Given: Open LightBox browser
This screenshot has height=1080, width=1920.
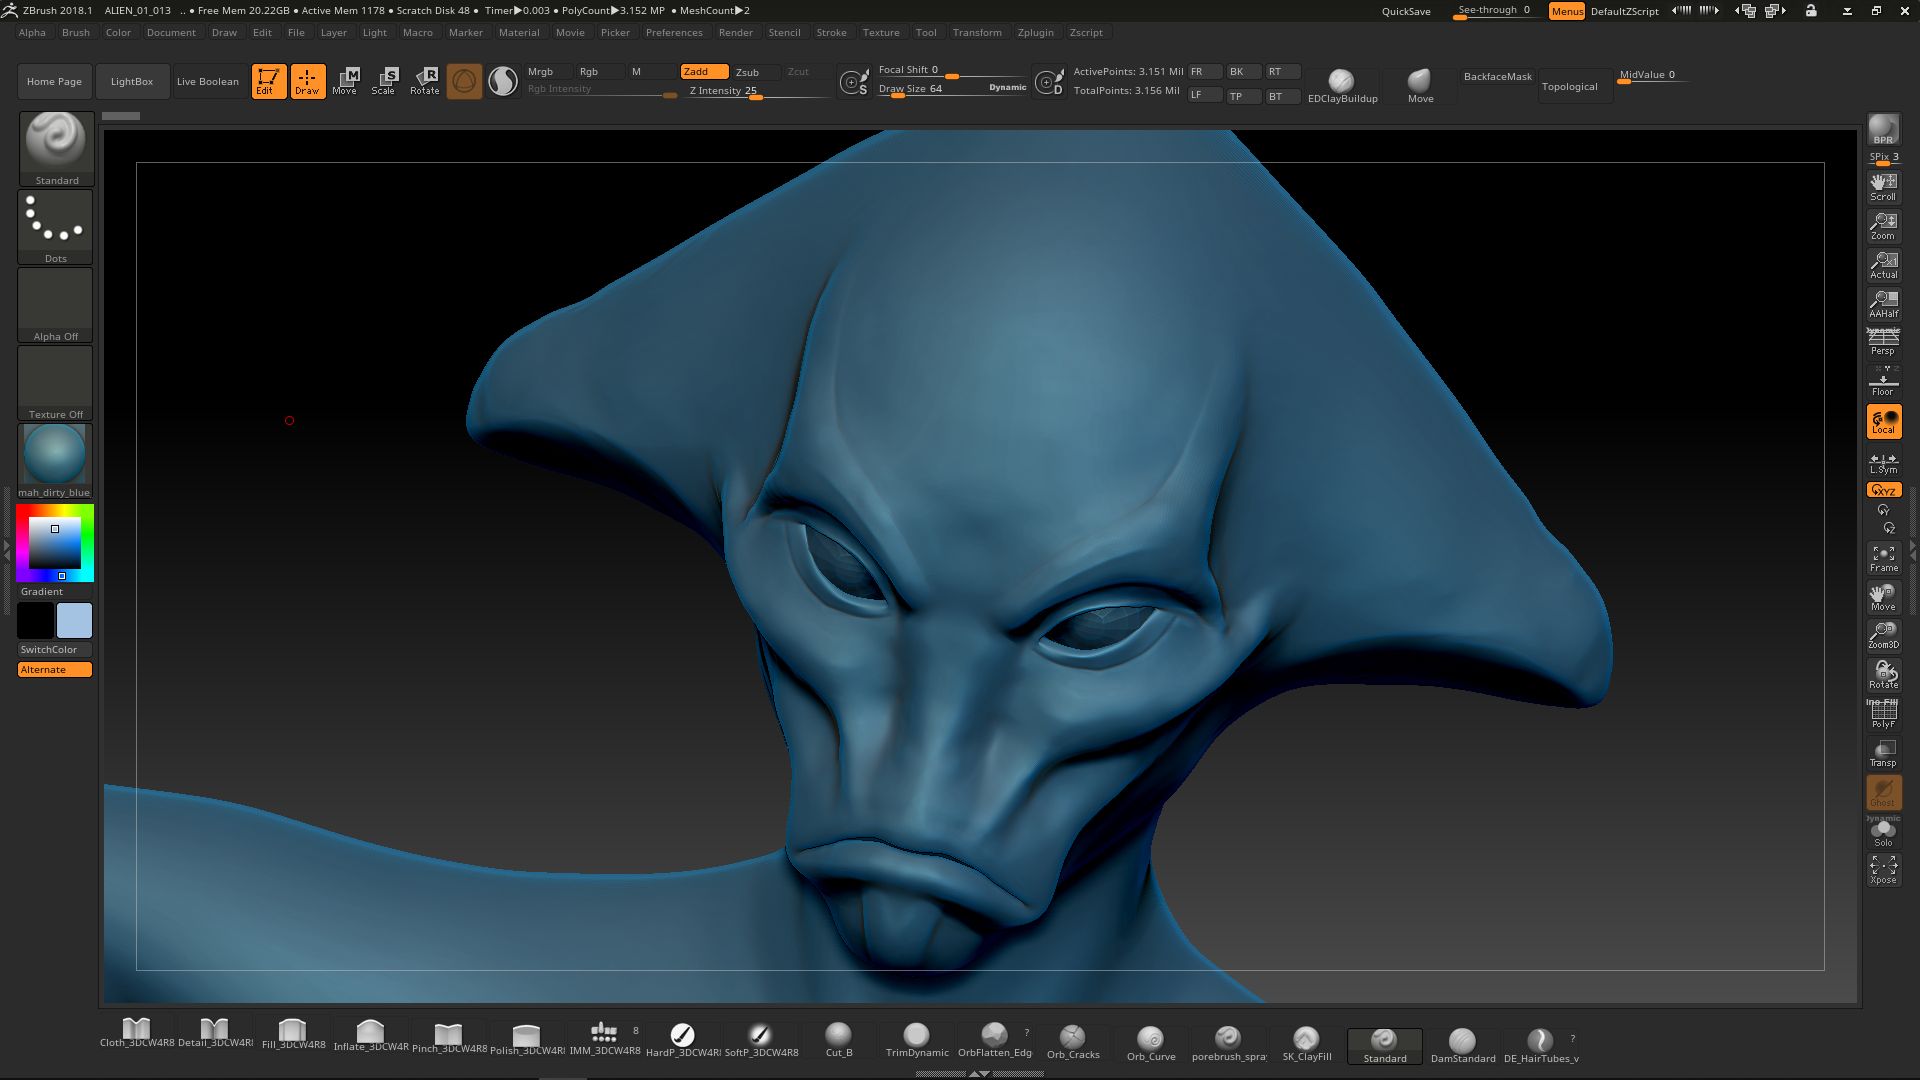Looking at the screenshot, I should click(132, 82).
